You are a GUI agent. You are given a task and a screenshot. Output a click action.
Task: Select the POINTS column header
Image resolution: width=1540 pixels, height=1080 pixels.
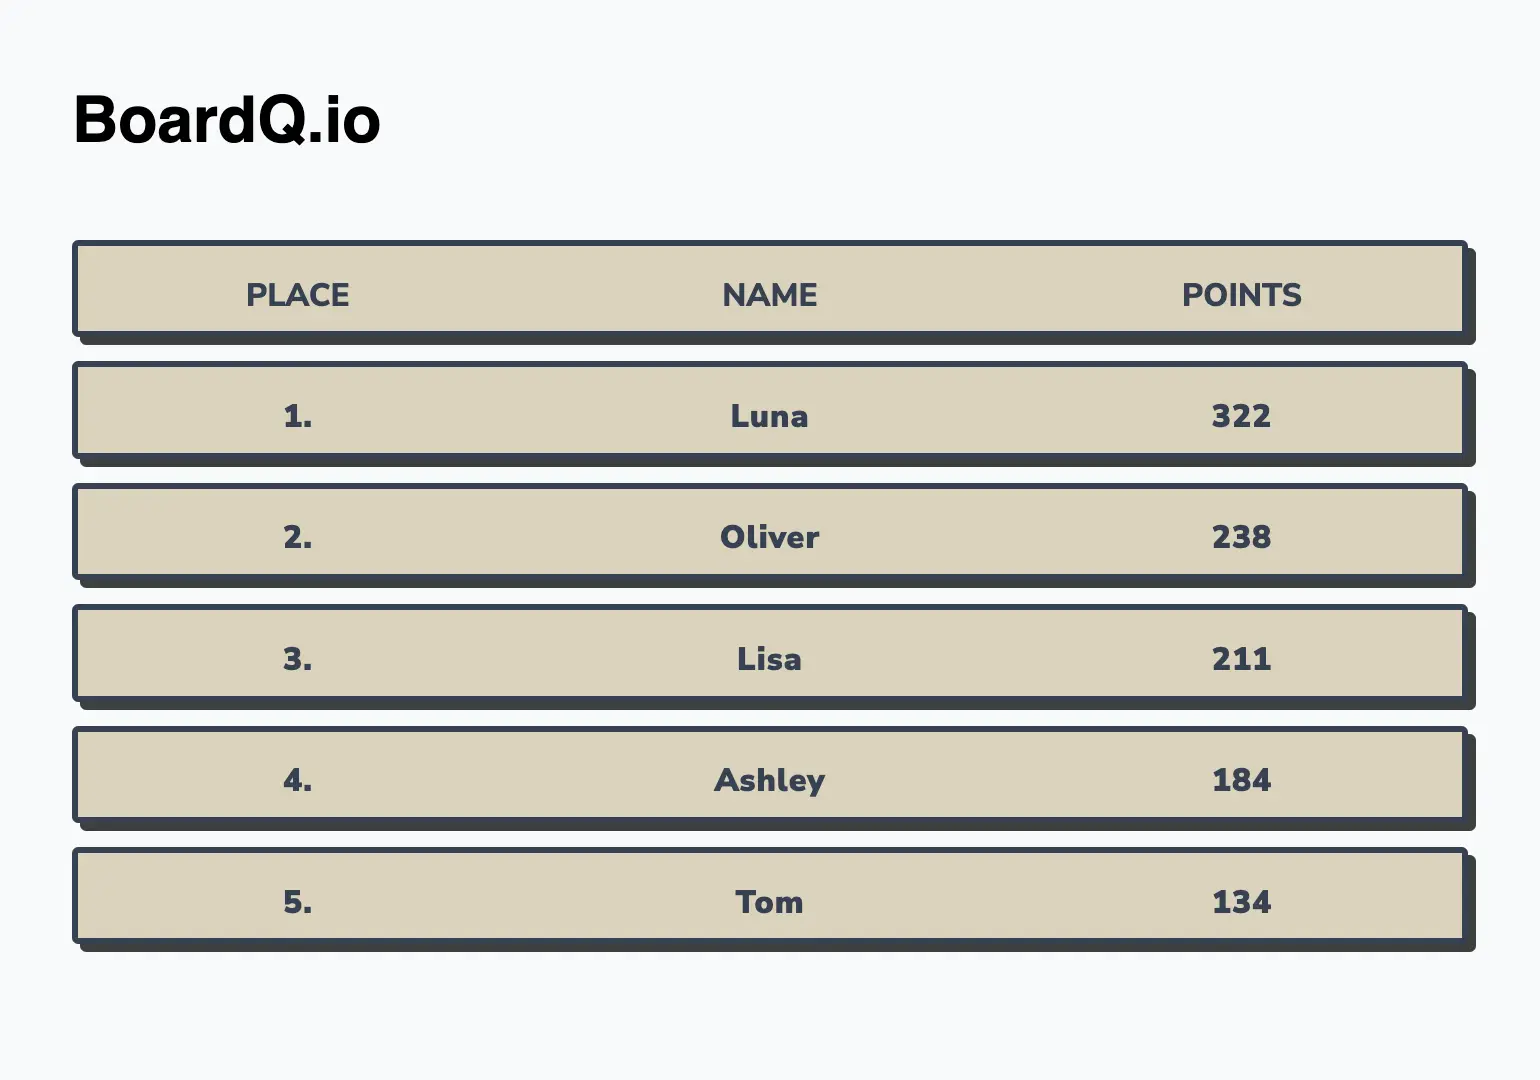tap(1242, 295)
